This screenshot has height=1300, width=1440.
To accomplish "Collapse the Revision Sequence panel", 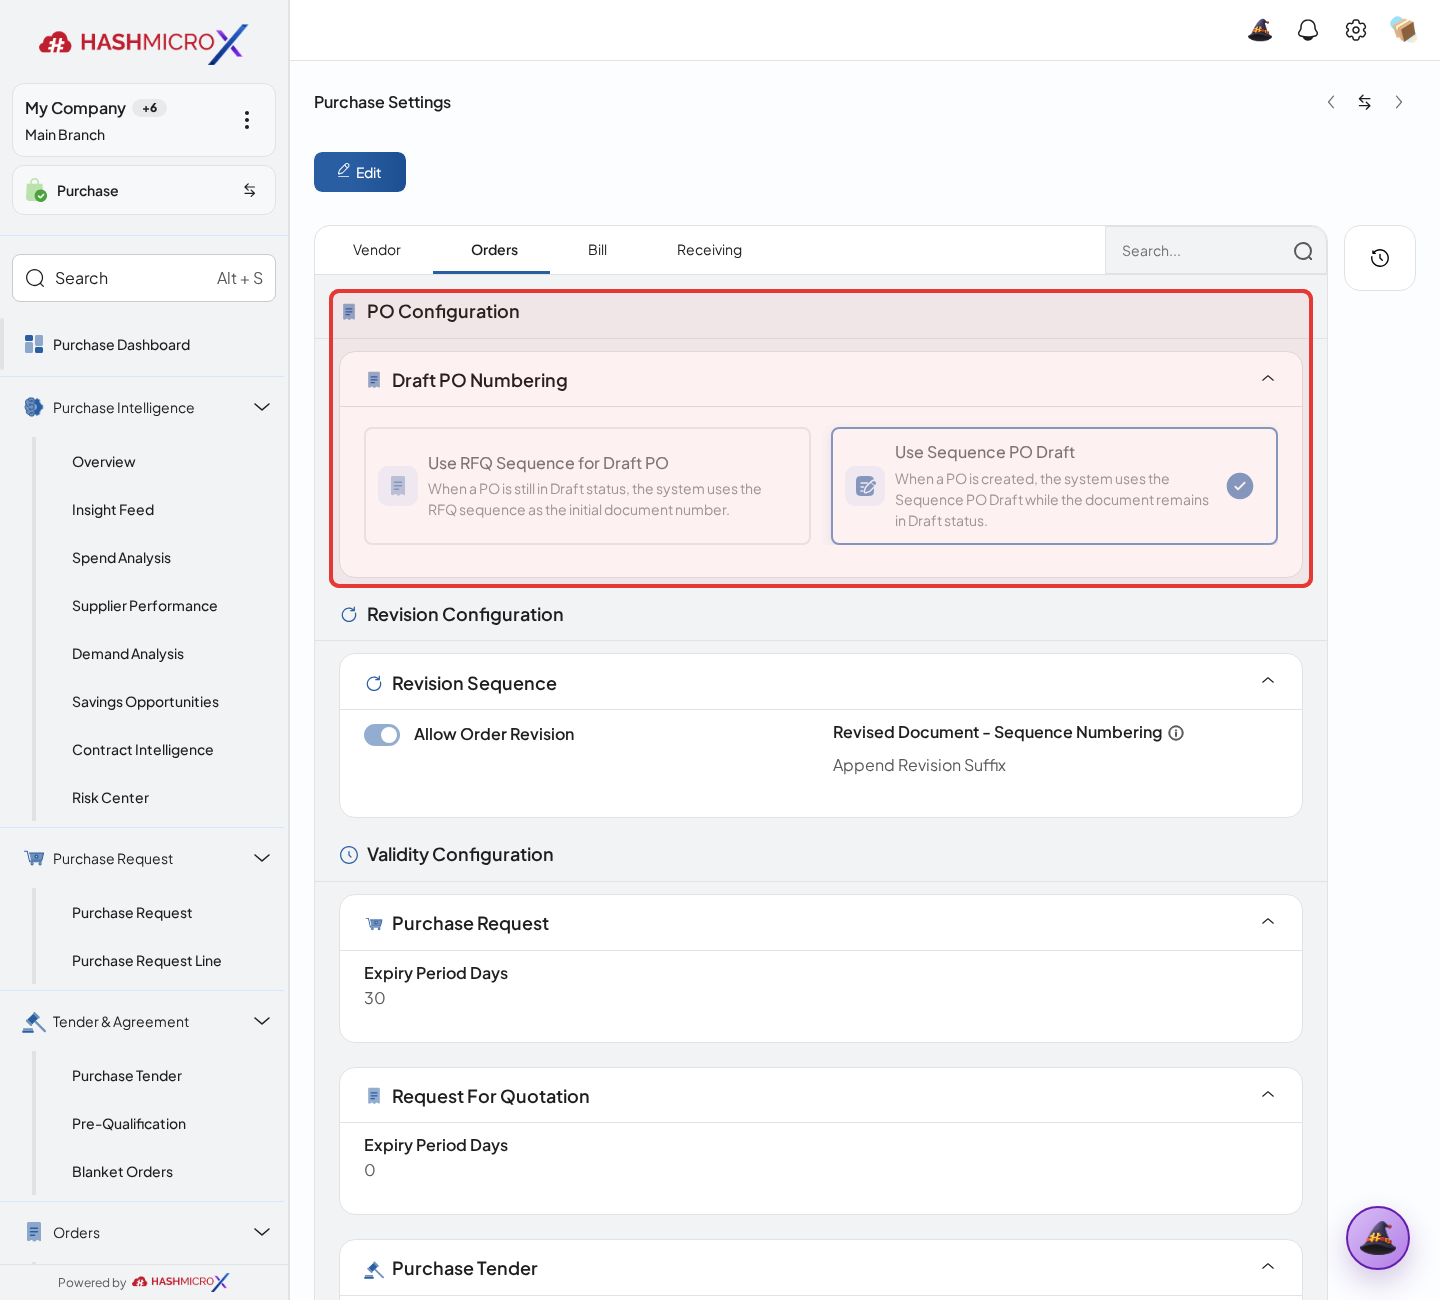I will point(1268,681).
